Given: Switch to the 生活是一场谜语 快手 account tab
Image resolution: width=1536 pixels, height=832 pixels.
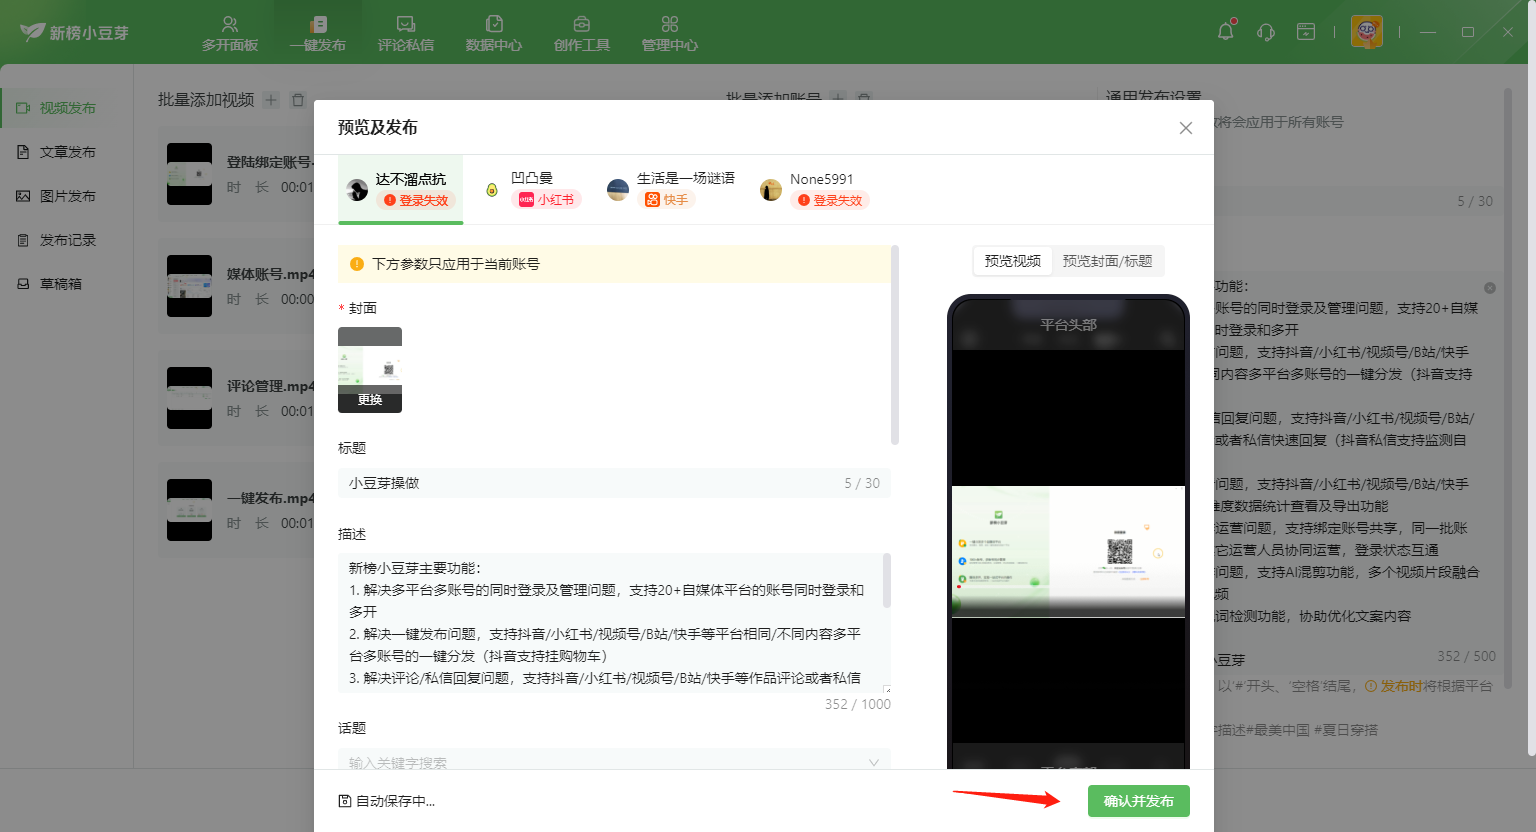Looking at the screenshot, I should [671, 189].
